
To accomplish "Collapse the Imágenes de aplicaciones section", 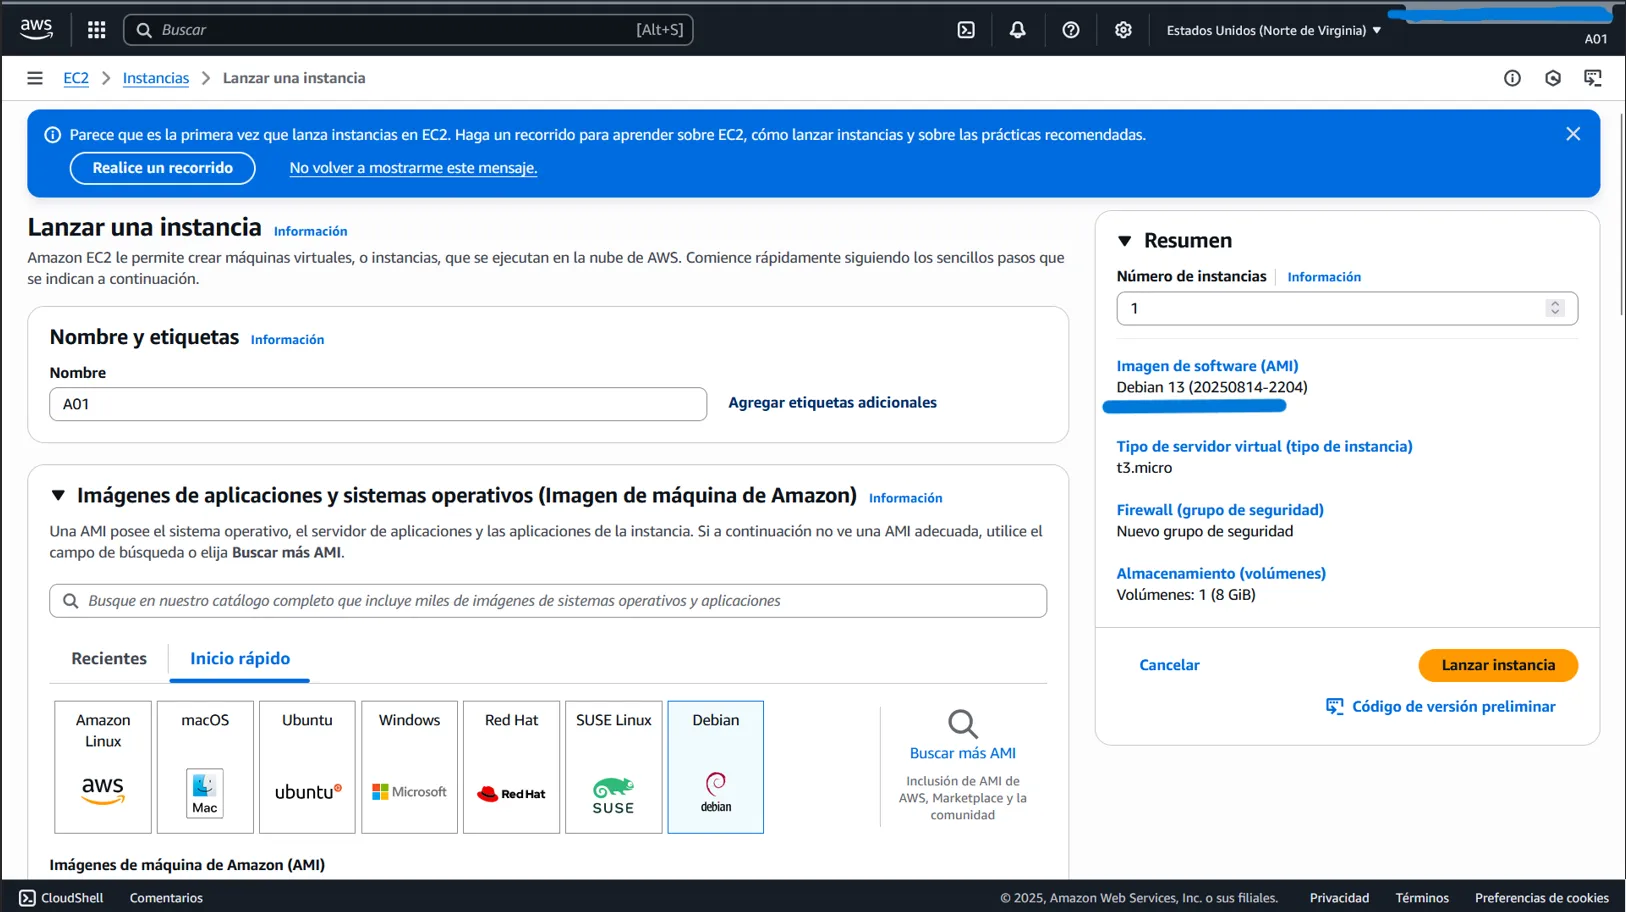I will (58, 496).
